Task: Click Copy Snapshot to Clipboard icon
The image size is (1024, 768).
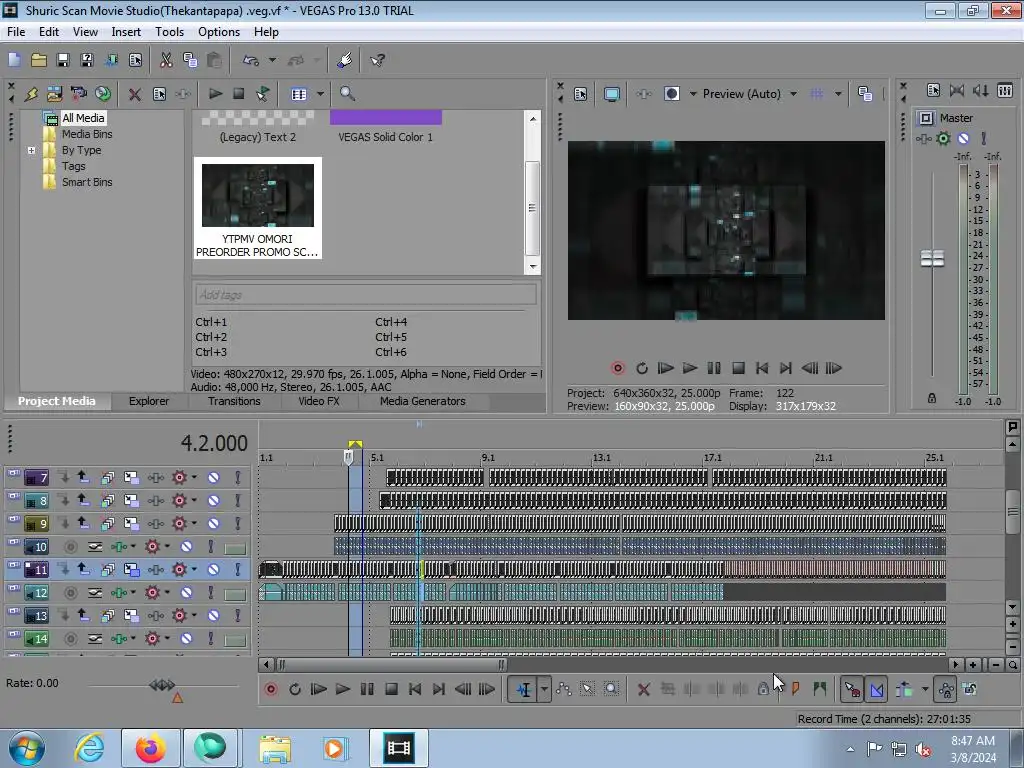Action: 865,94
